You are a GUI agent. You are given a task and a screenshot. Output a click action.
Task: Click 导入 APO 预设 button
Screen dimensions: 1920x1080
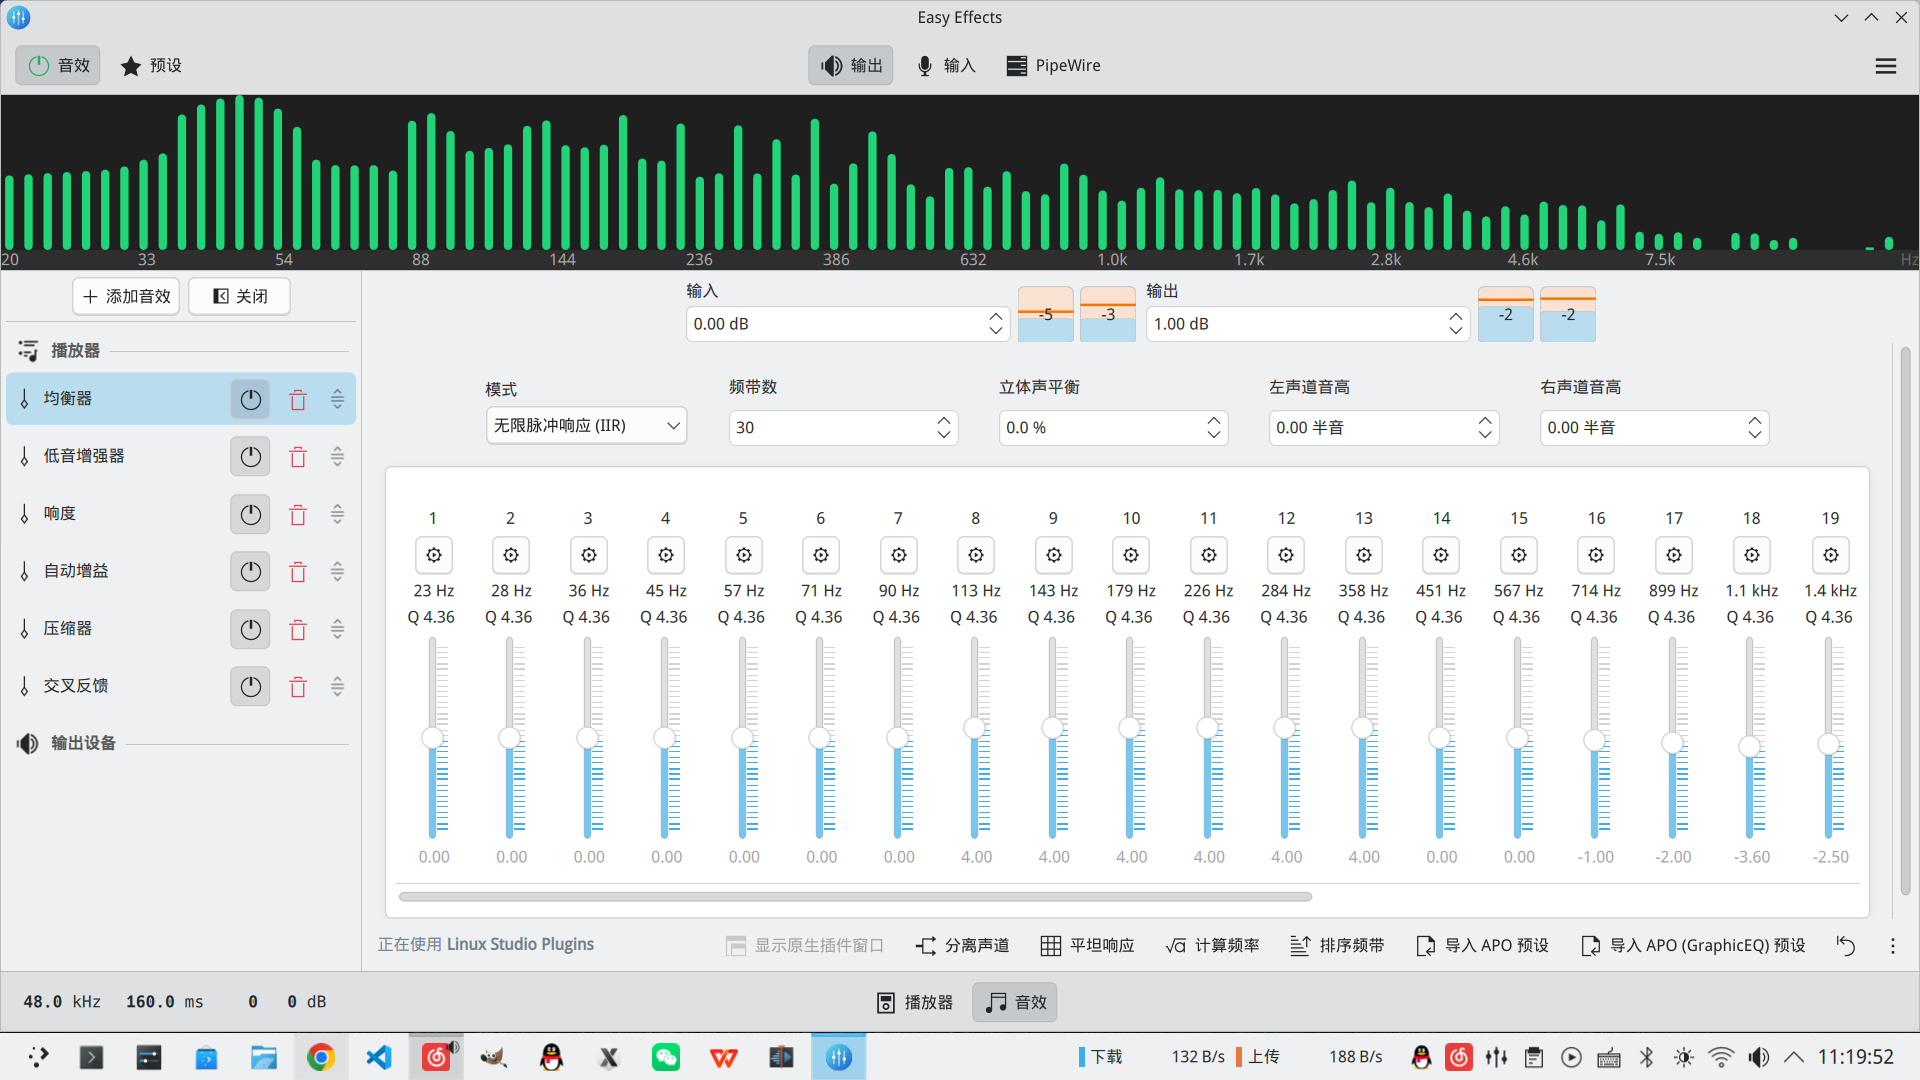click(1482, 945)
